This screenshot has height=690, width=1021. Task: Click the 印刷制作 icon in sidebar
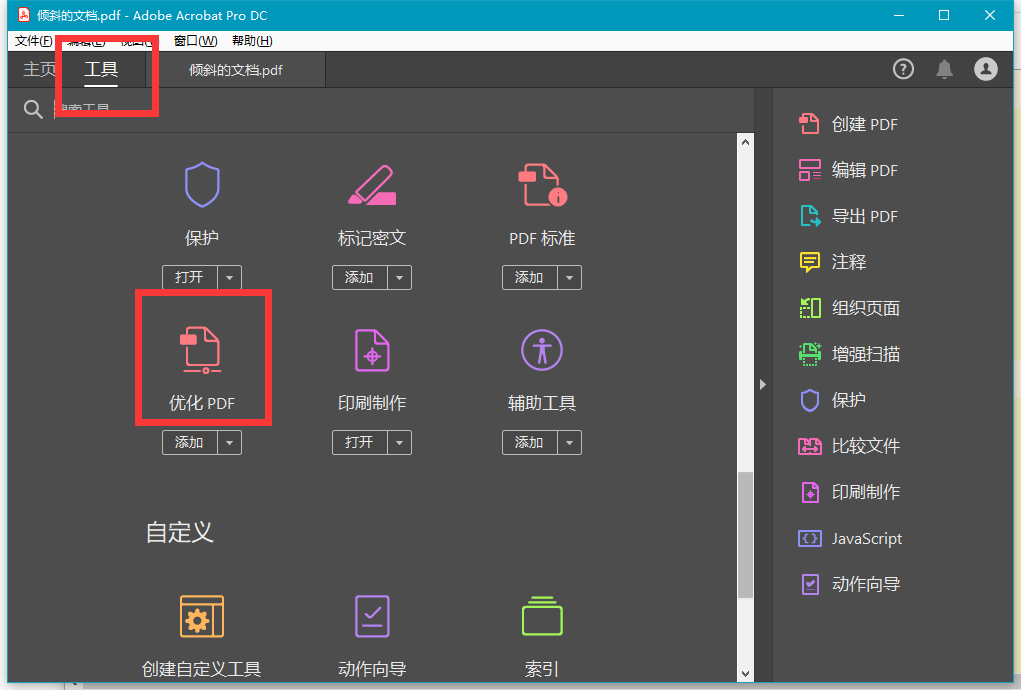pos(809,492)
